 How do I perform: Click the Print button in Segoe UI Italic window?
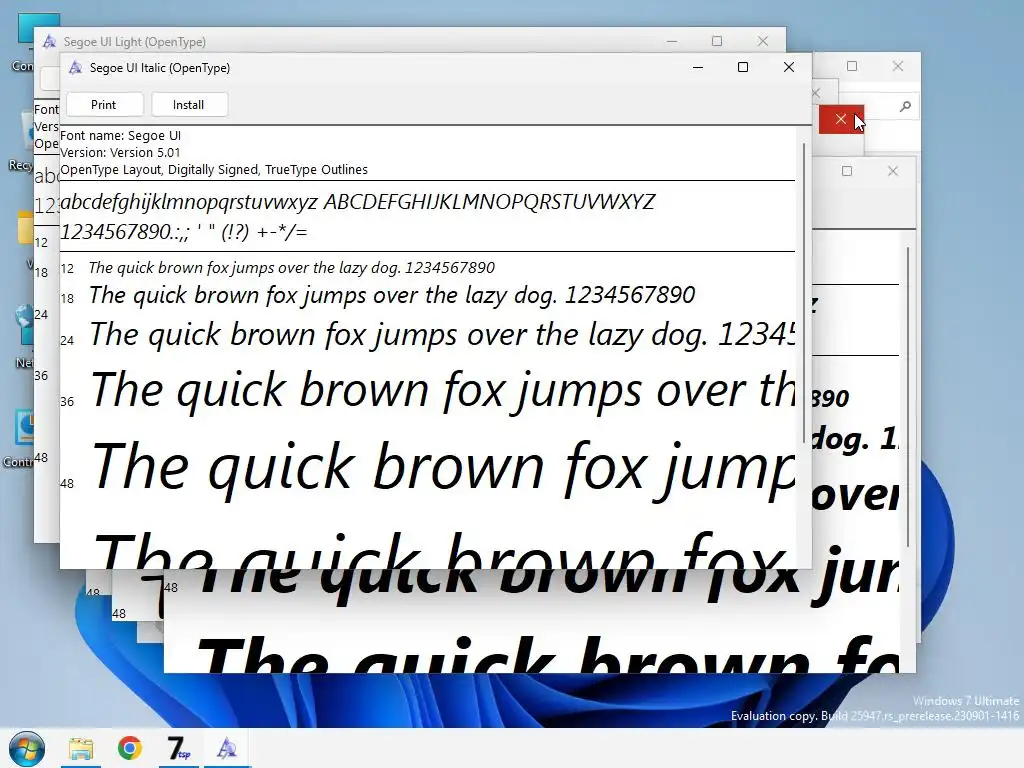pyautogui.click(x=104, y=104)
